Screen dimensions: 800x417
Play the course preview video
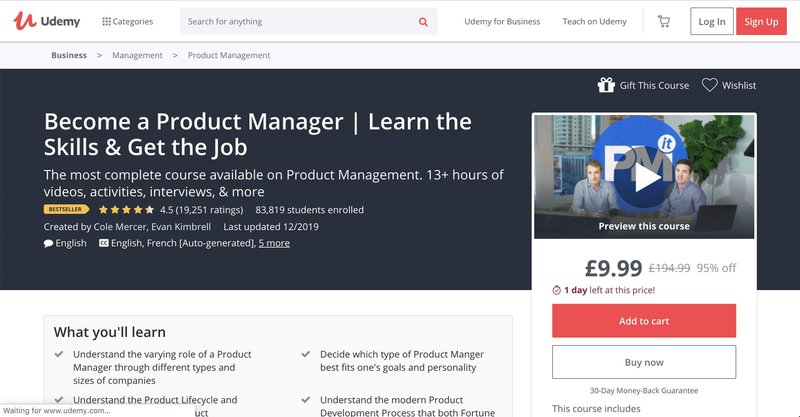point(644,177)
